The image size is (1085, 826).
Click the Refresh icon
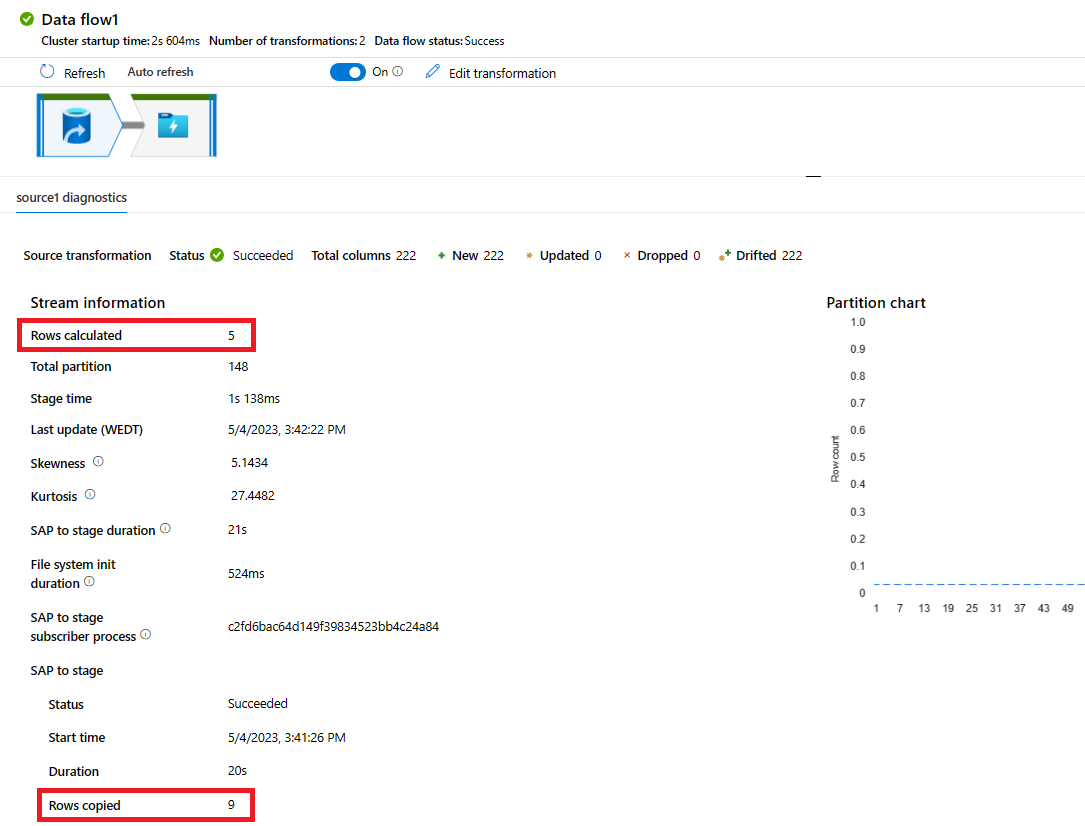47,71
